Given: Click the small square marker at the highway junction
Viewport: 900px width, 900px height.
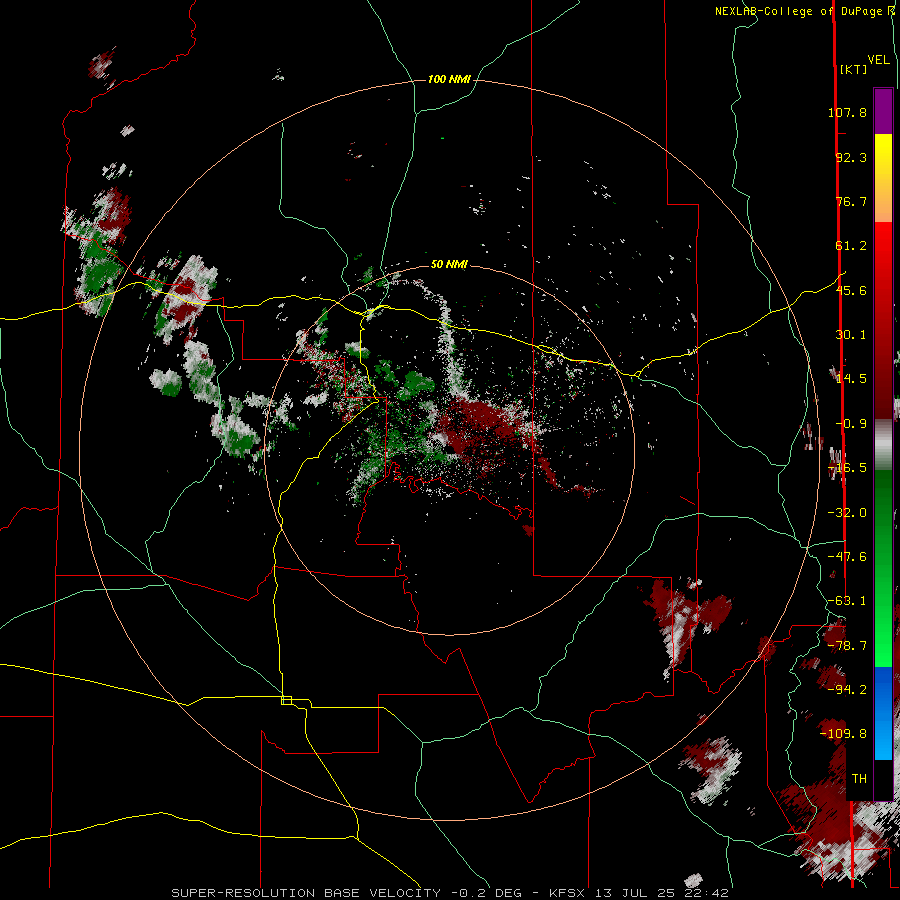Looking at the screenshot, I should (286, 700).
